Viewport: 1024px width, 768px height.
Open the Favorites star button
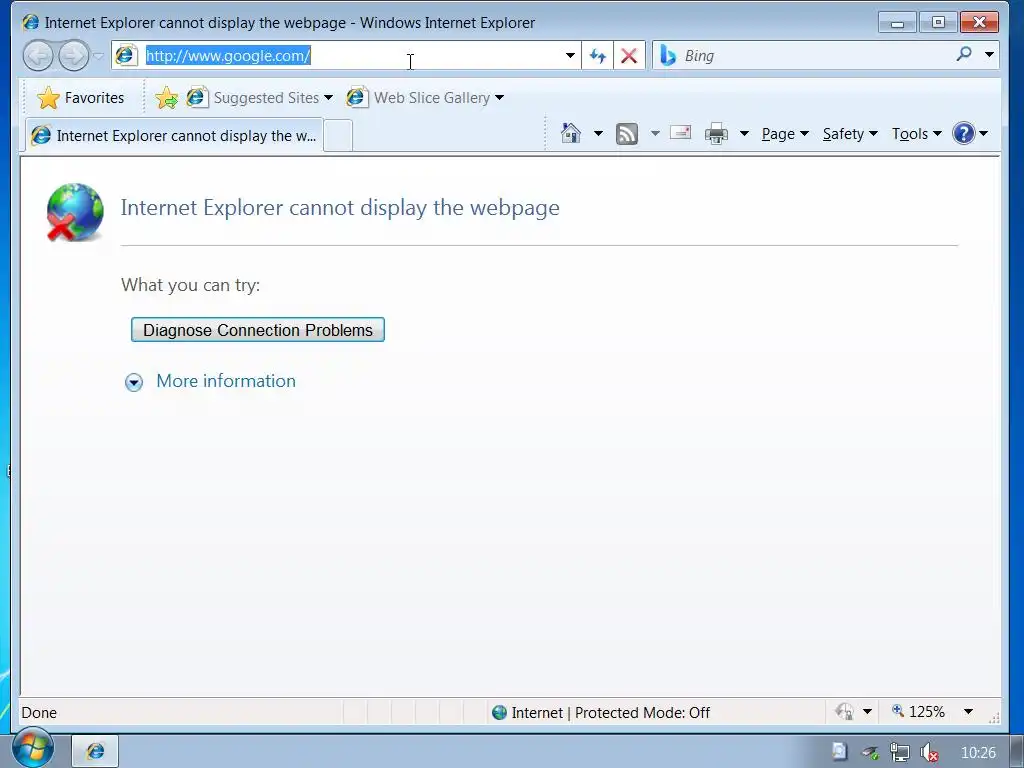[x=81, y=98]
